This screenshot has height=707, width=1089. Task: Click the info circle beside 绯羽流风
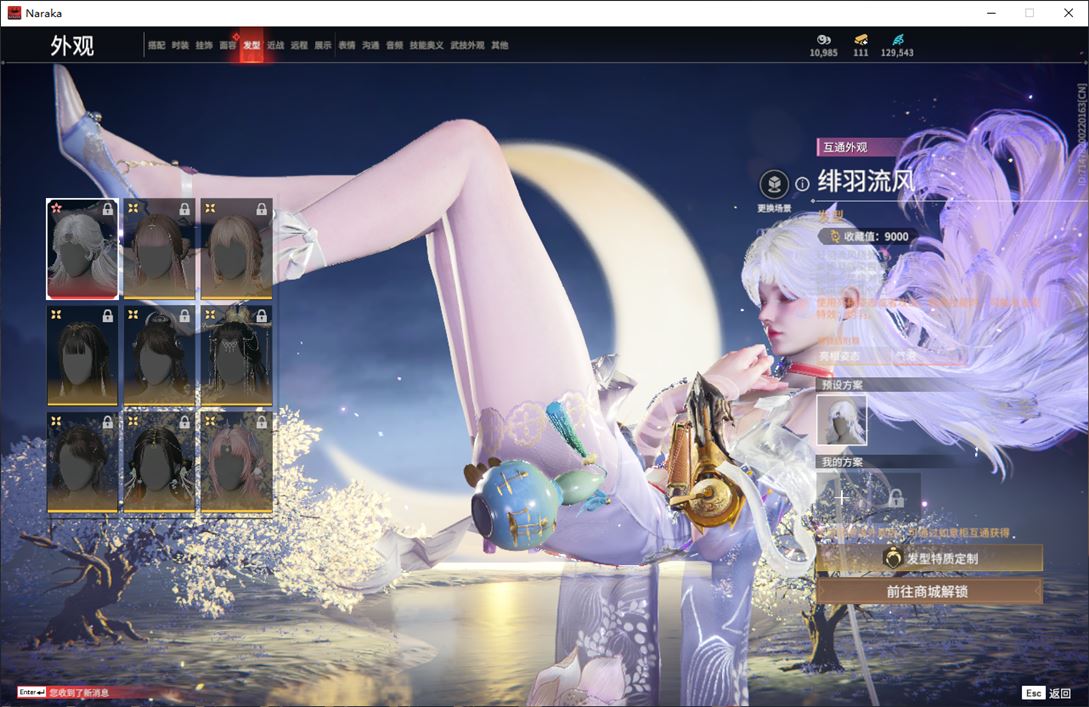point(802,184)
